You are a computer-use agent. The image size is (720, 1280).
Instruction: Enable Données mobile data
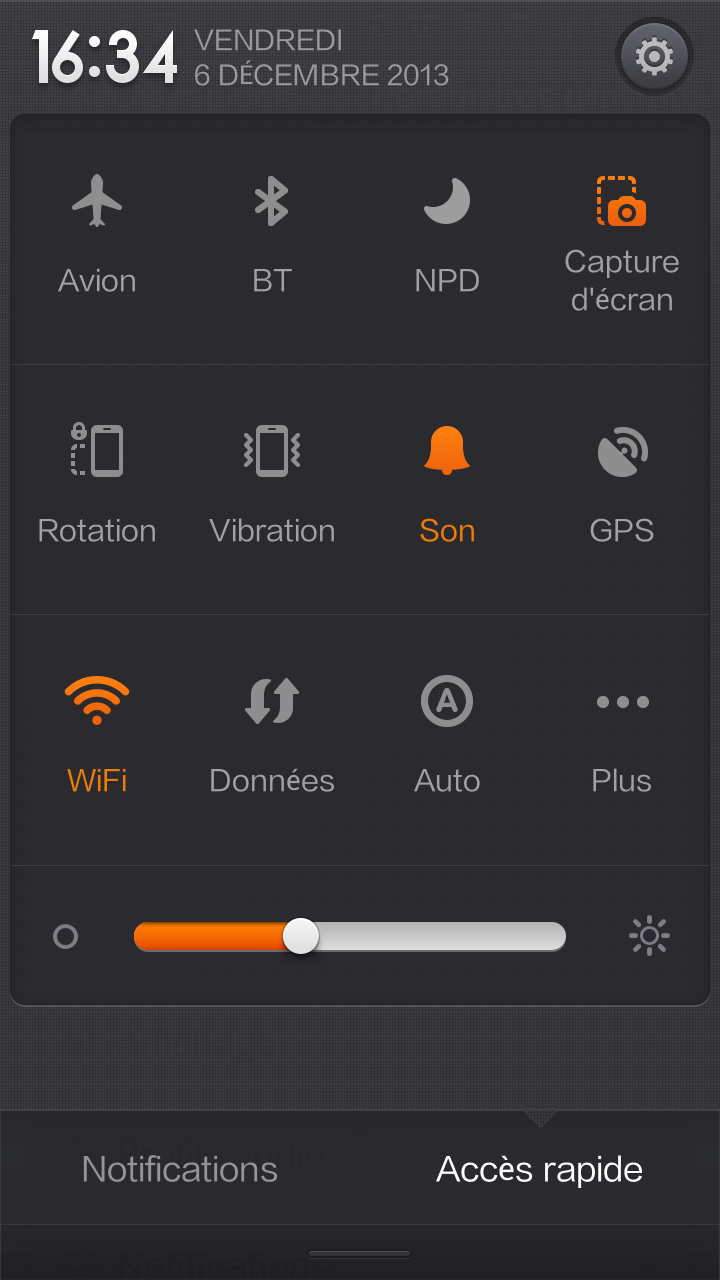(x=272, y=702)
